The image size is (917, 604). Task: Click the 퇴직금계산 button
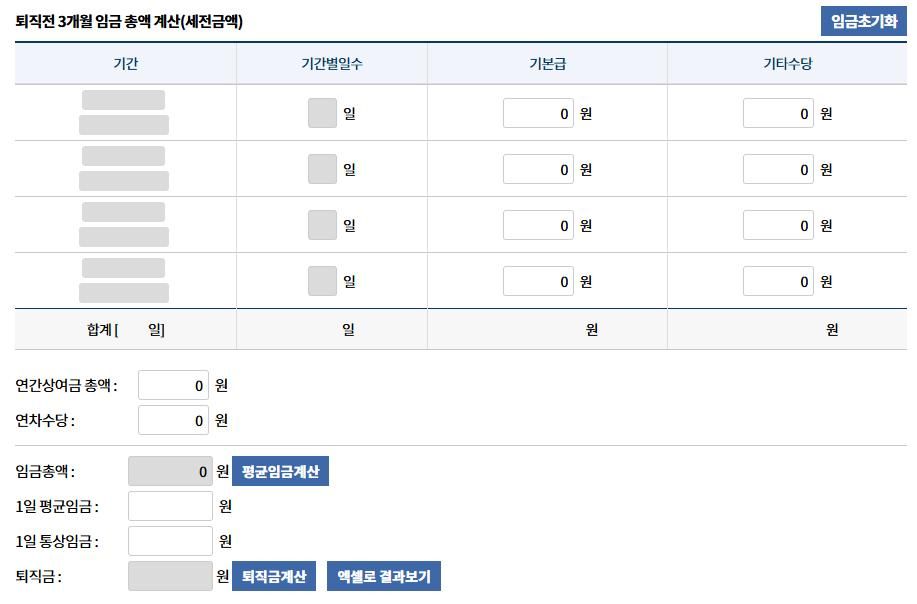point(274,576)
